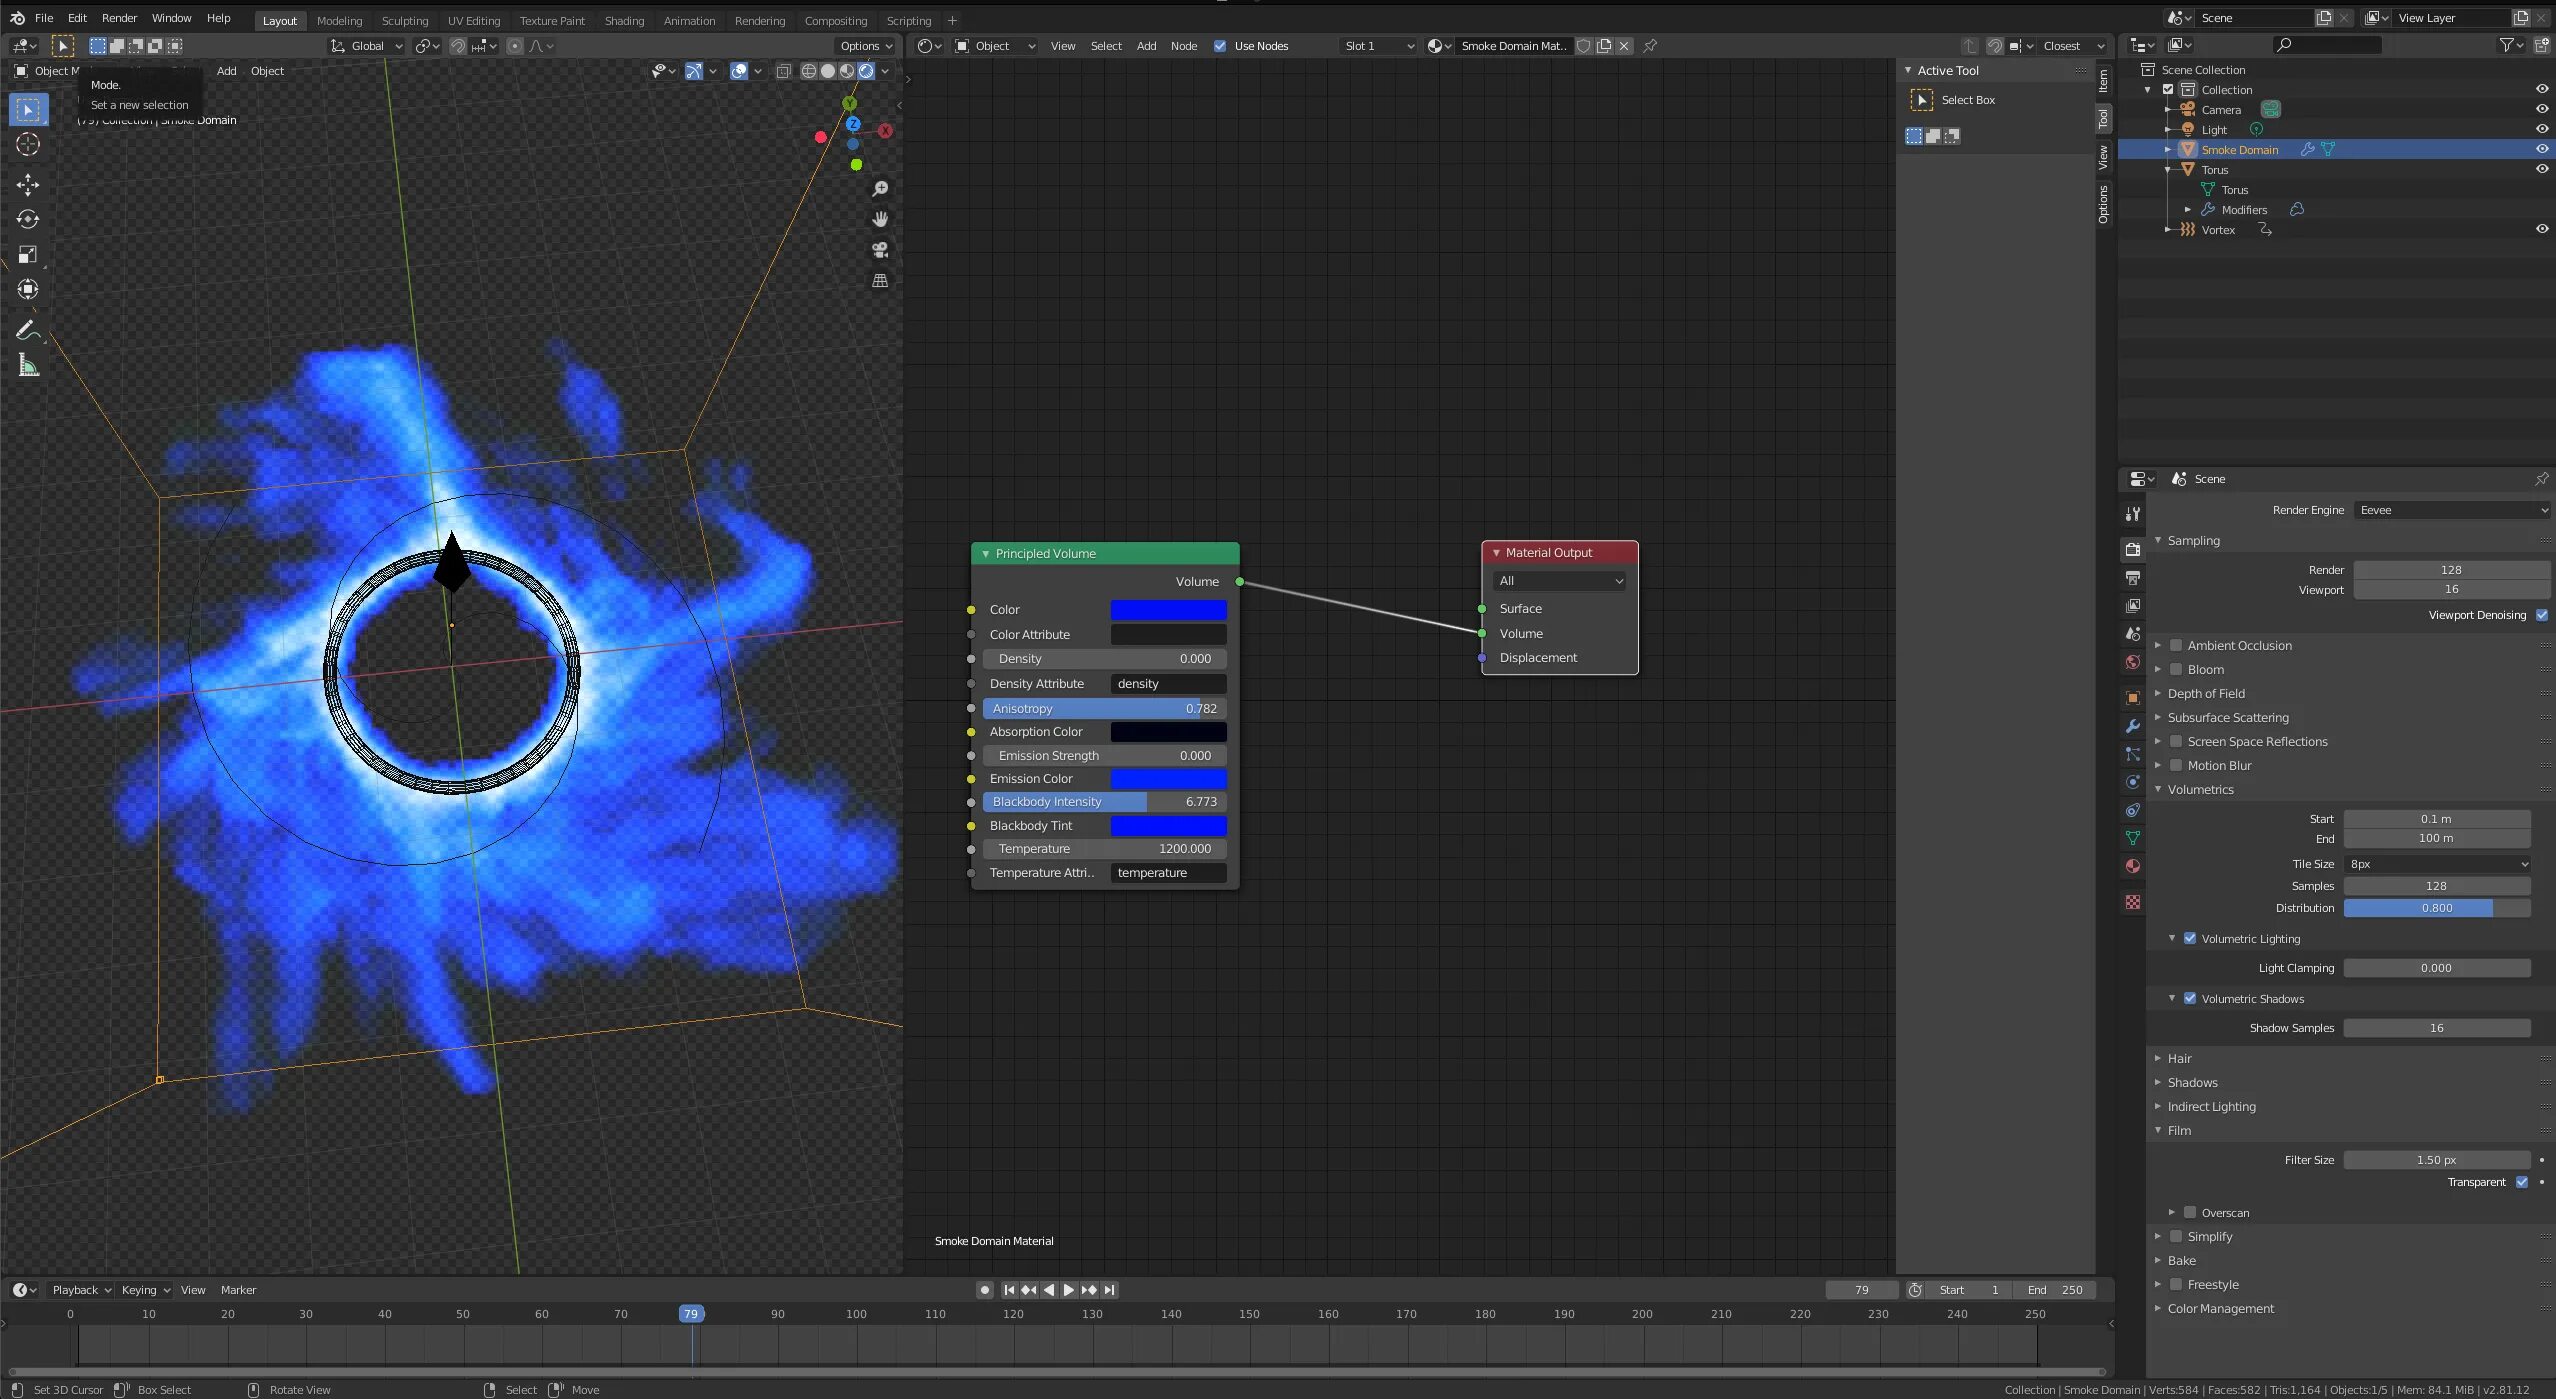The width and height of the screenshot is (2556, 1399).
Task: Toggle camera view in the viewport
Action: coord(880,250)
